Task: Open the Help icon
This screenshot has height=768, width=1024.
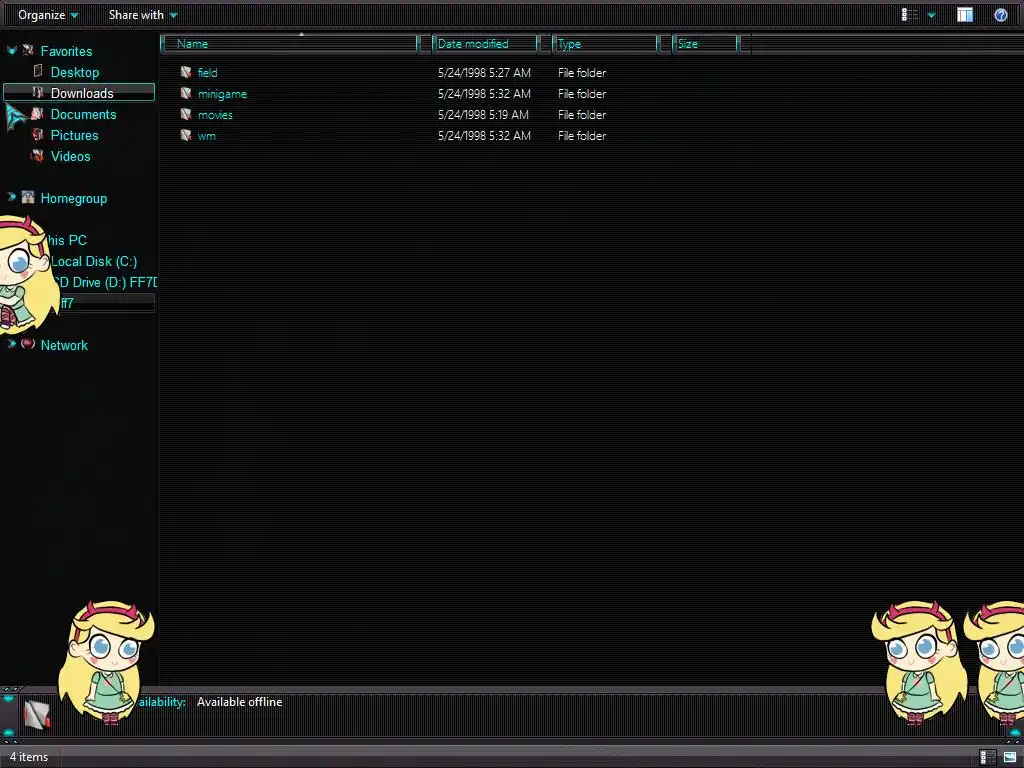Action: 1000,14
